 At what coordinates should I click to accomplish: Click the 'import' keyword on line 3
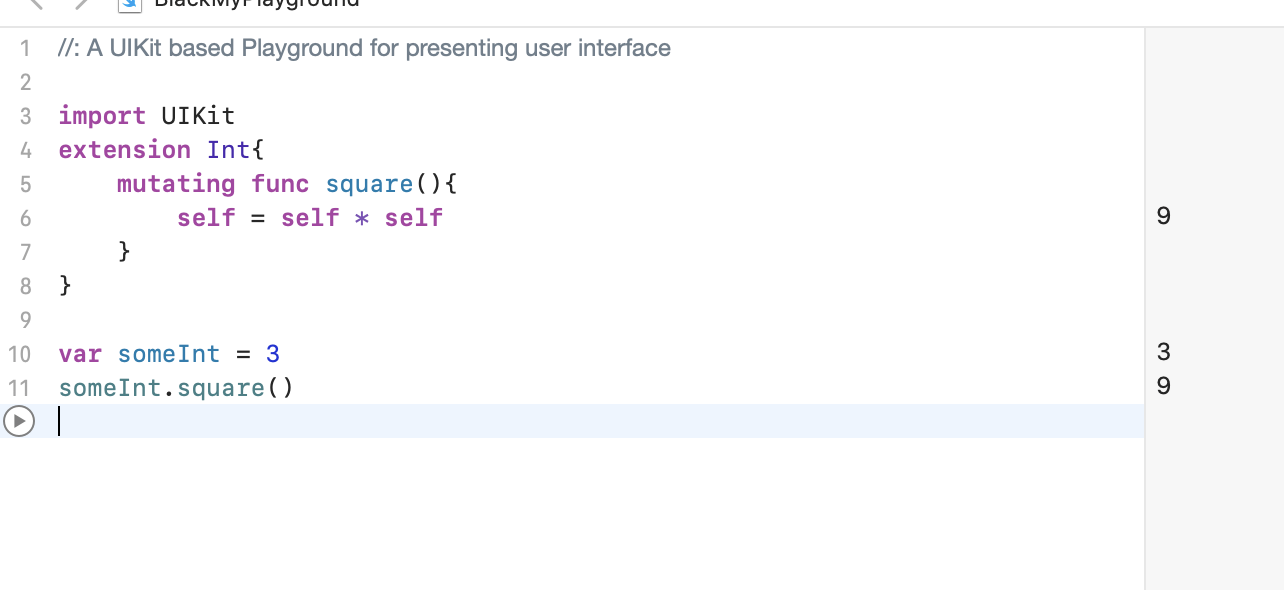[x=102, y=116]
